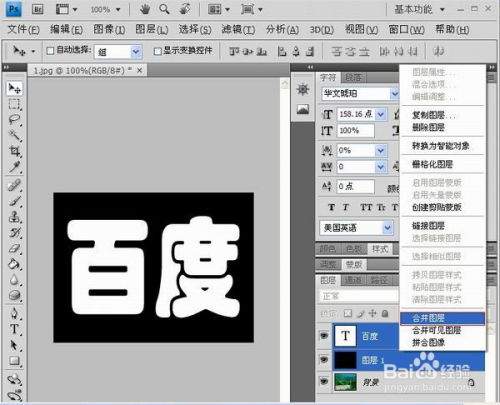Select the Dodge tool
This screenshot has width=500, height=405.
point(14,296)
